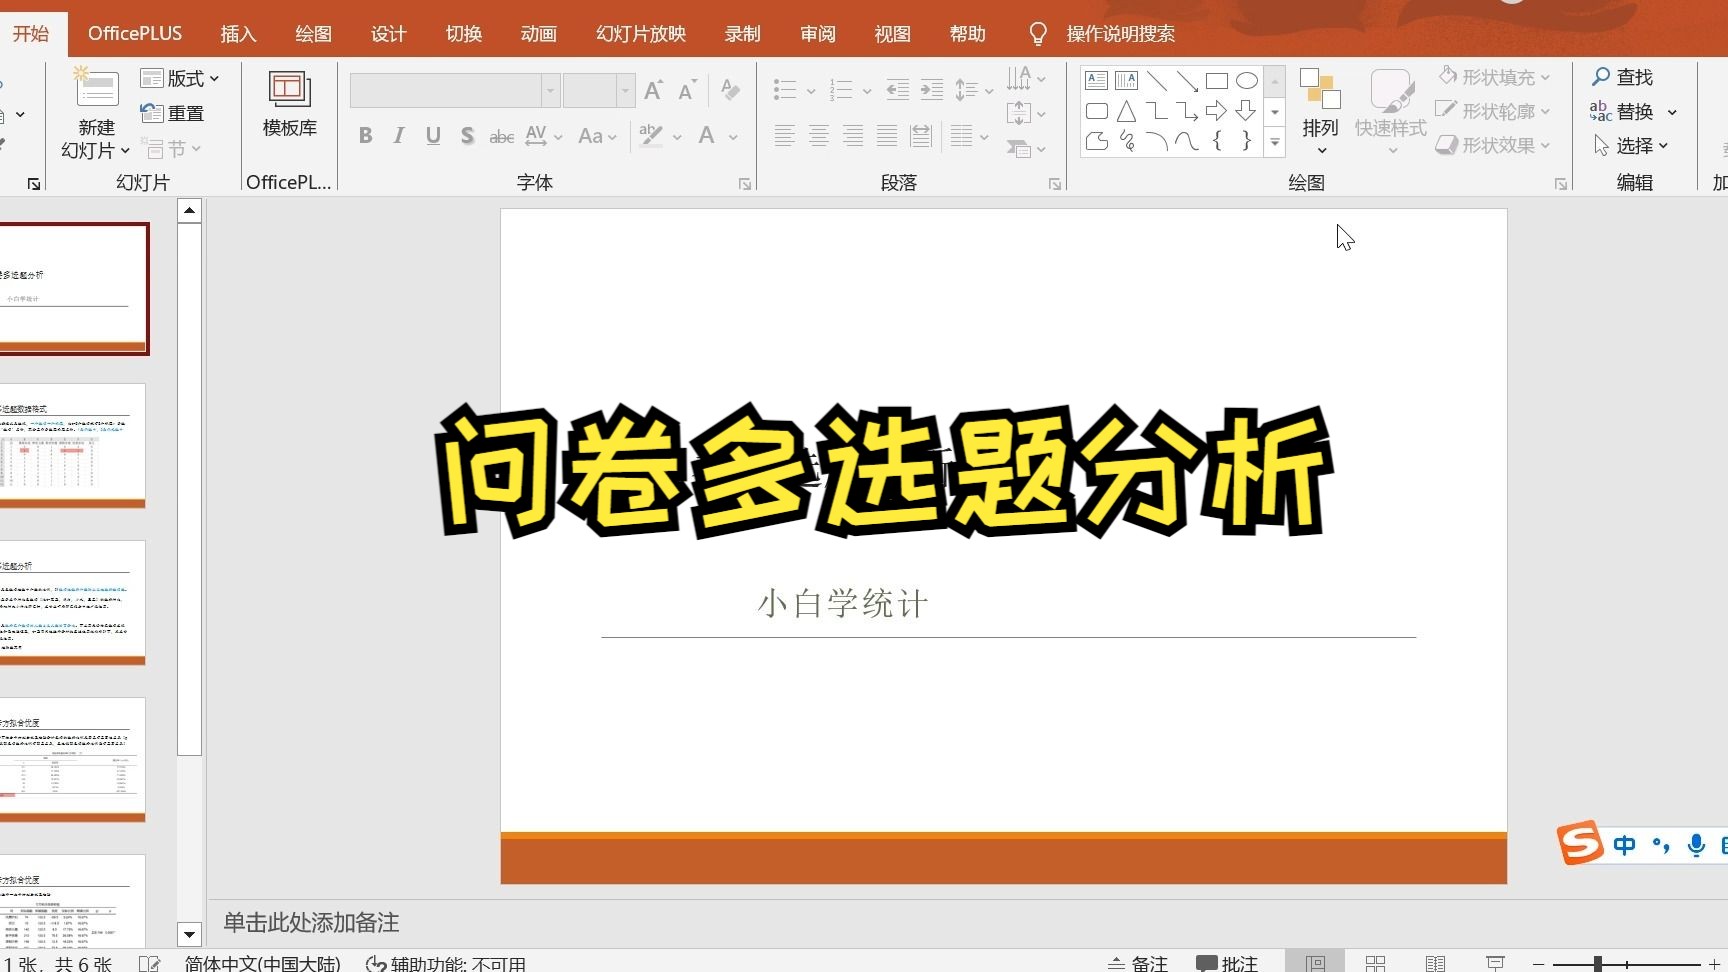
Task: Click Tell Me search box (操作说明搜索)
Action: click(x=1120, y=34)
